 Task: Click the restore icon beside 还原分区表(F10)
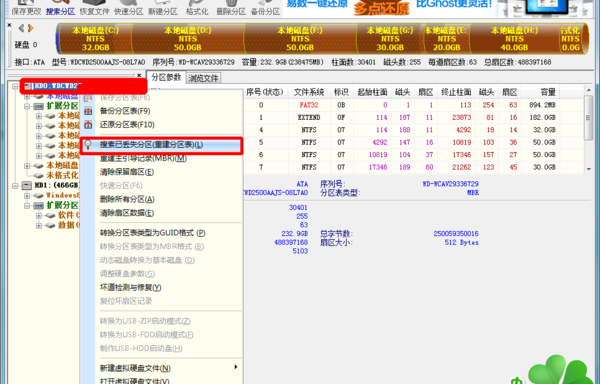click(x=88, y=125)
